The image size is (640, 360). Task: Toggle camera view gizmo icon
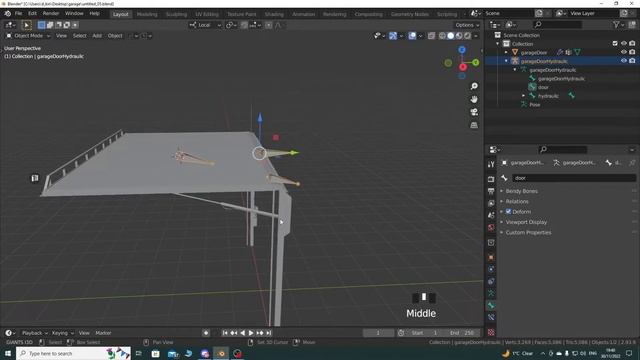474,112
